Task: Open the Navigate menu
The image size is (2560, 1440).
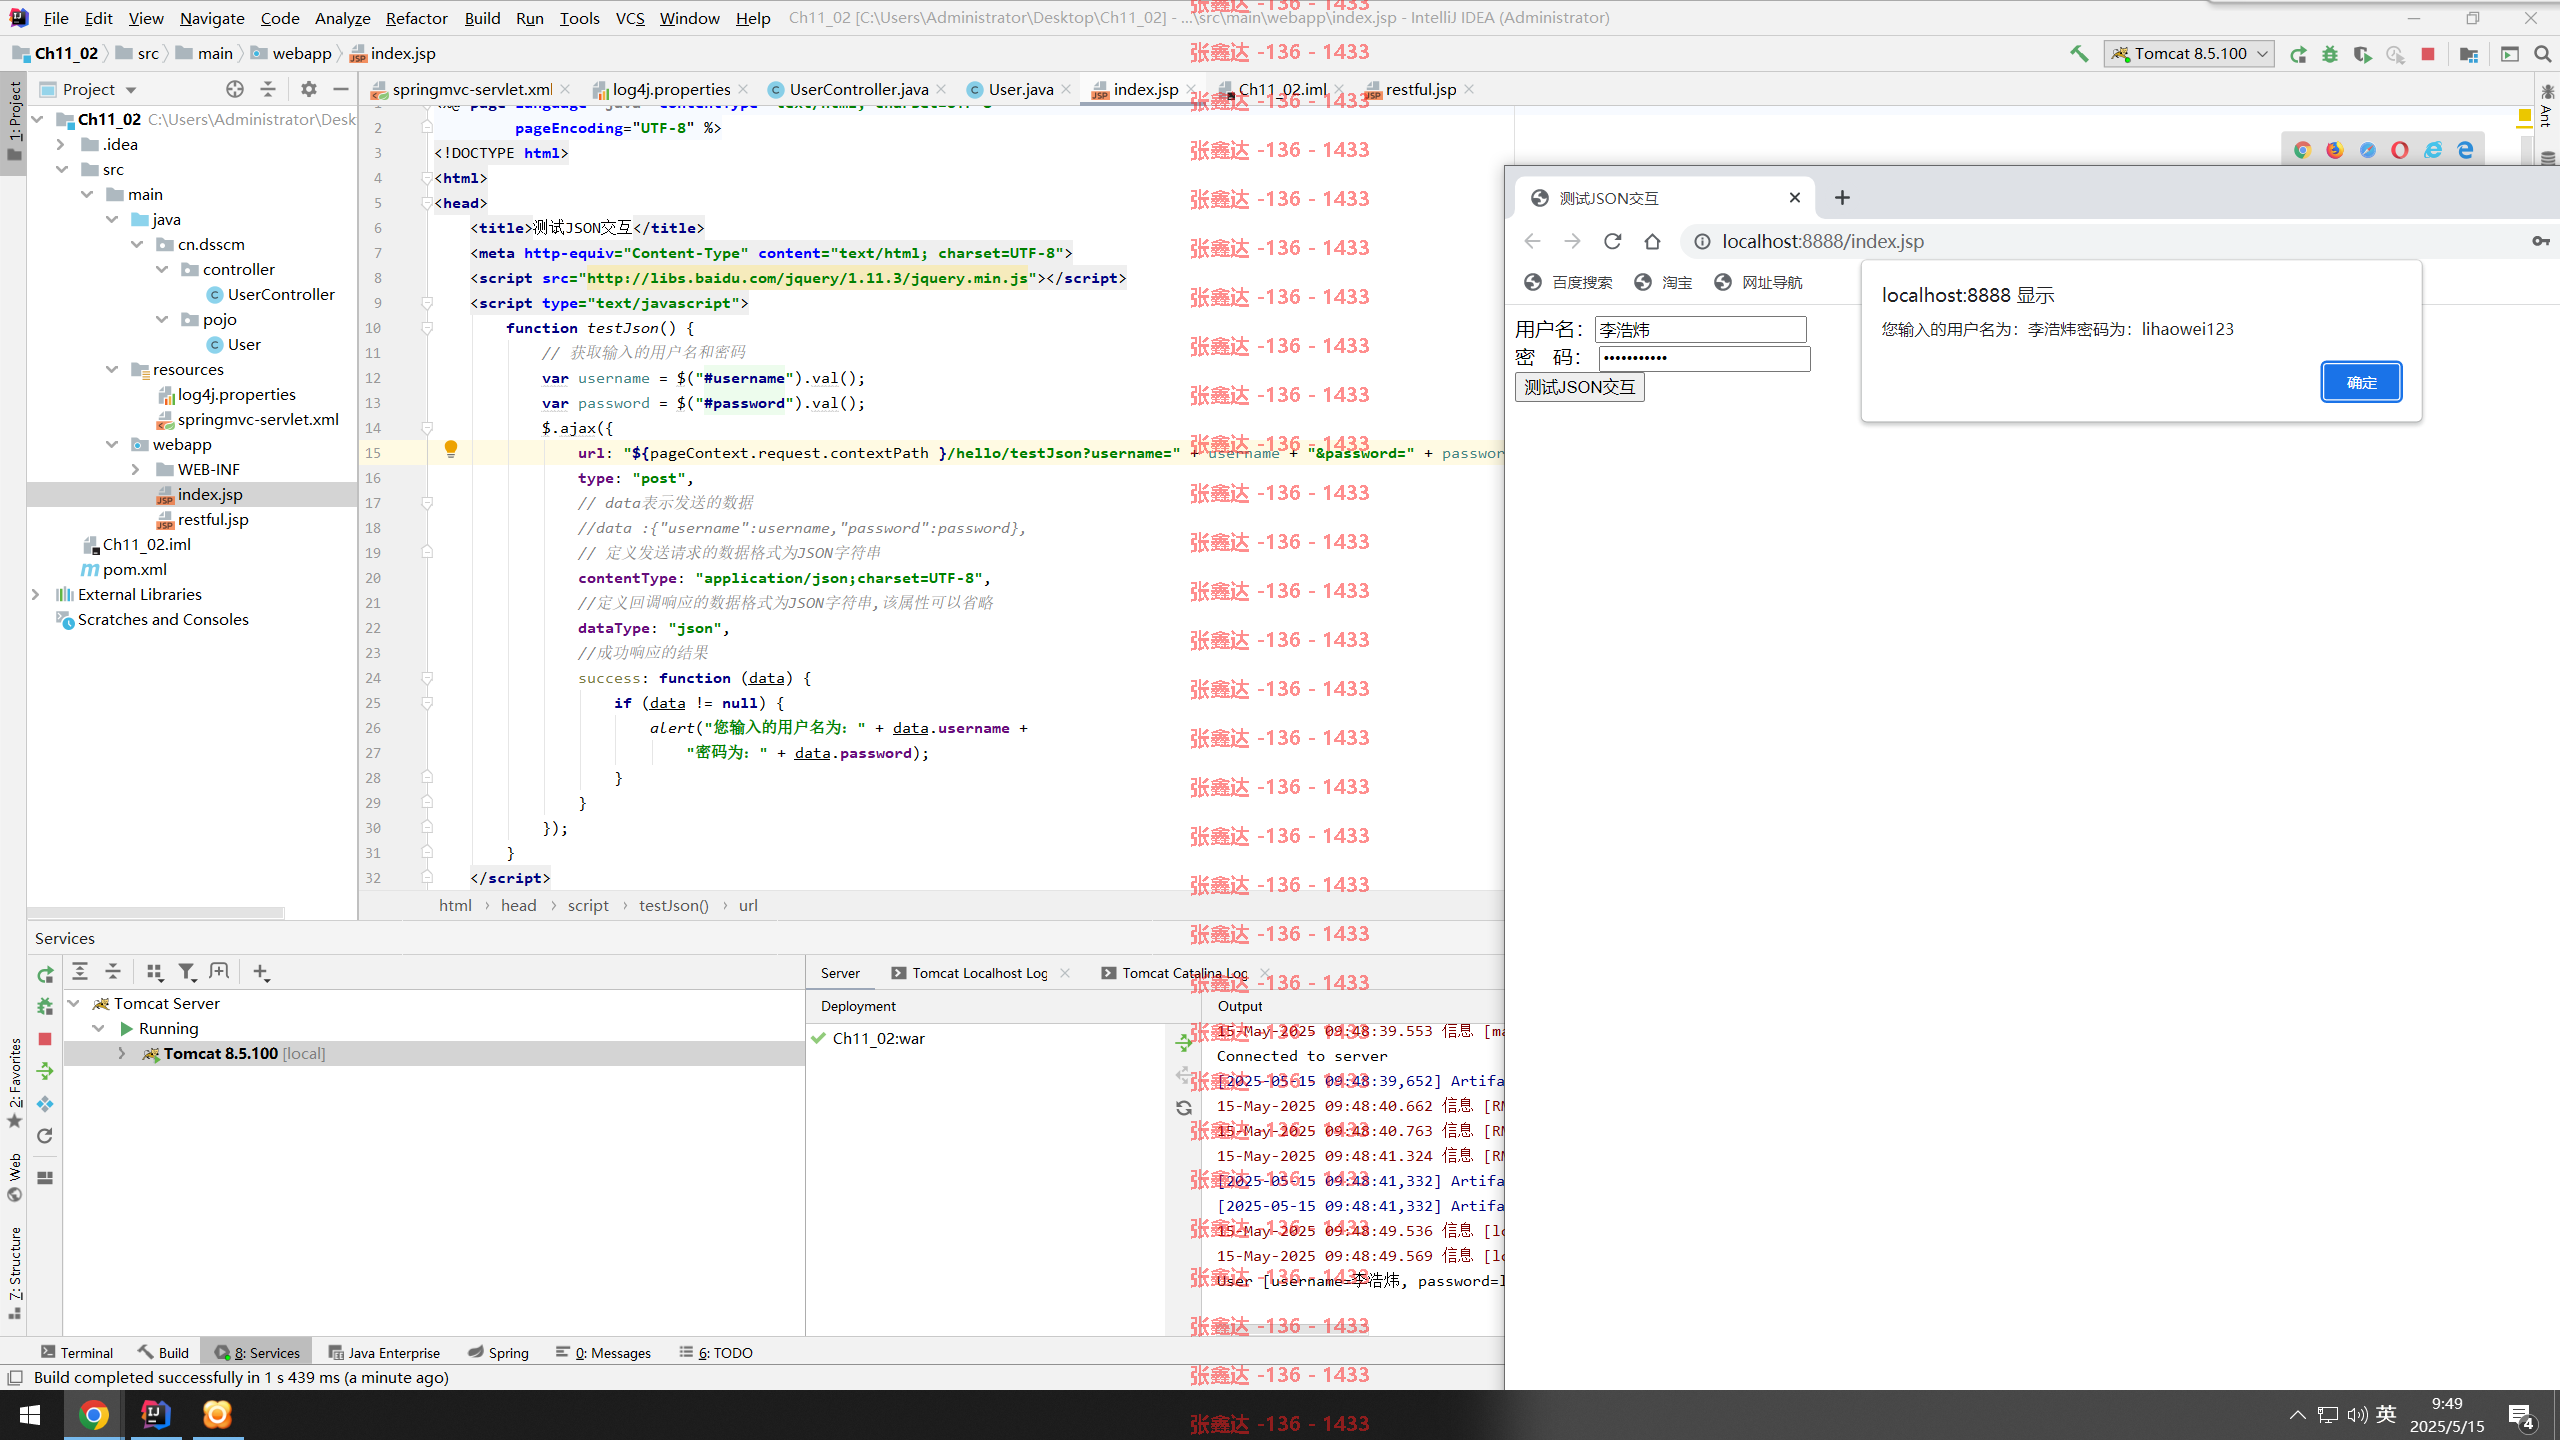Action: [x=212, y=18]
